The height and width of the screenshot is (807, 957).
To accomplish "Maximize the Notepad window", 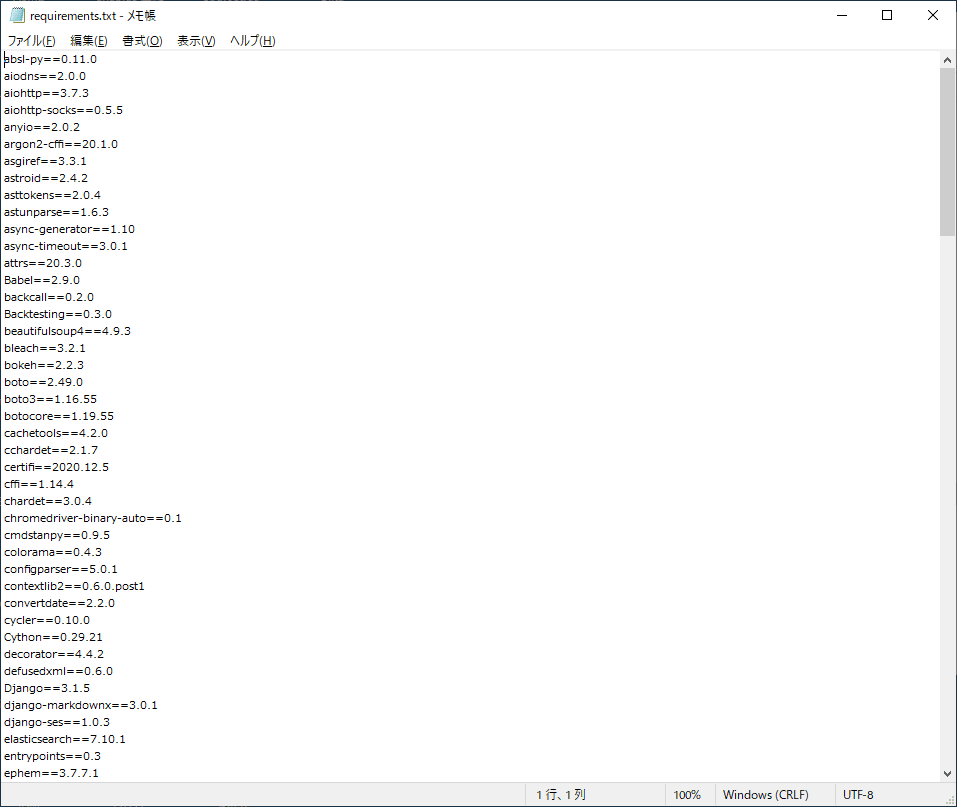I will click(x=887, y=15).
